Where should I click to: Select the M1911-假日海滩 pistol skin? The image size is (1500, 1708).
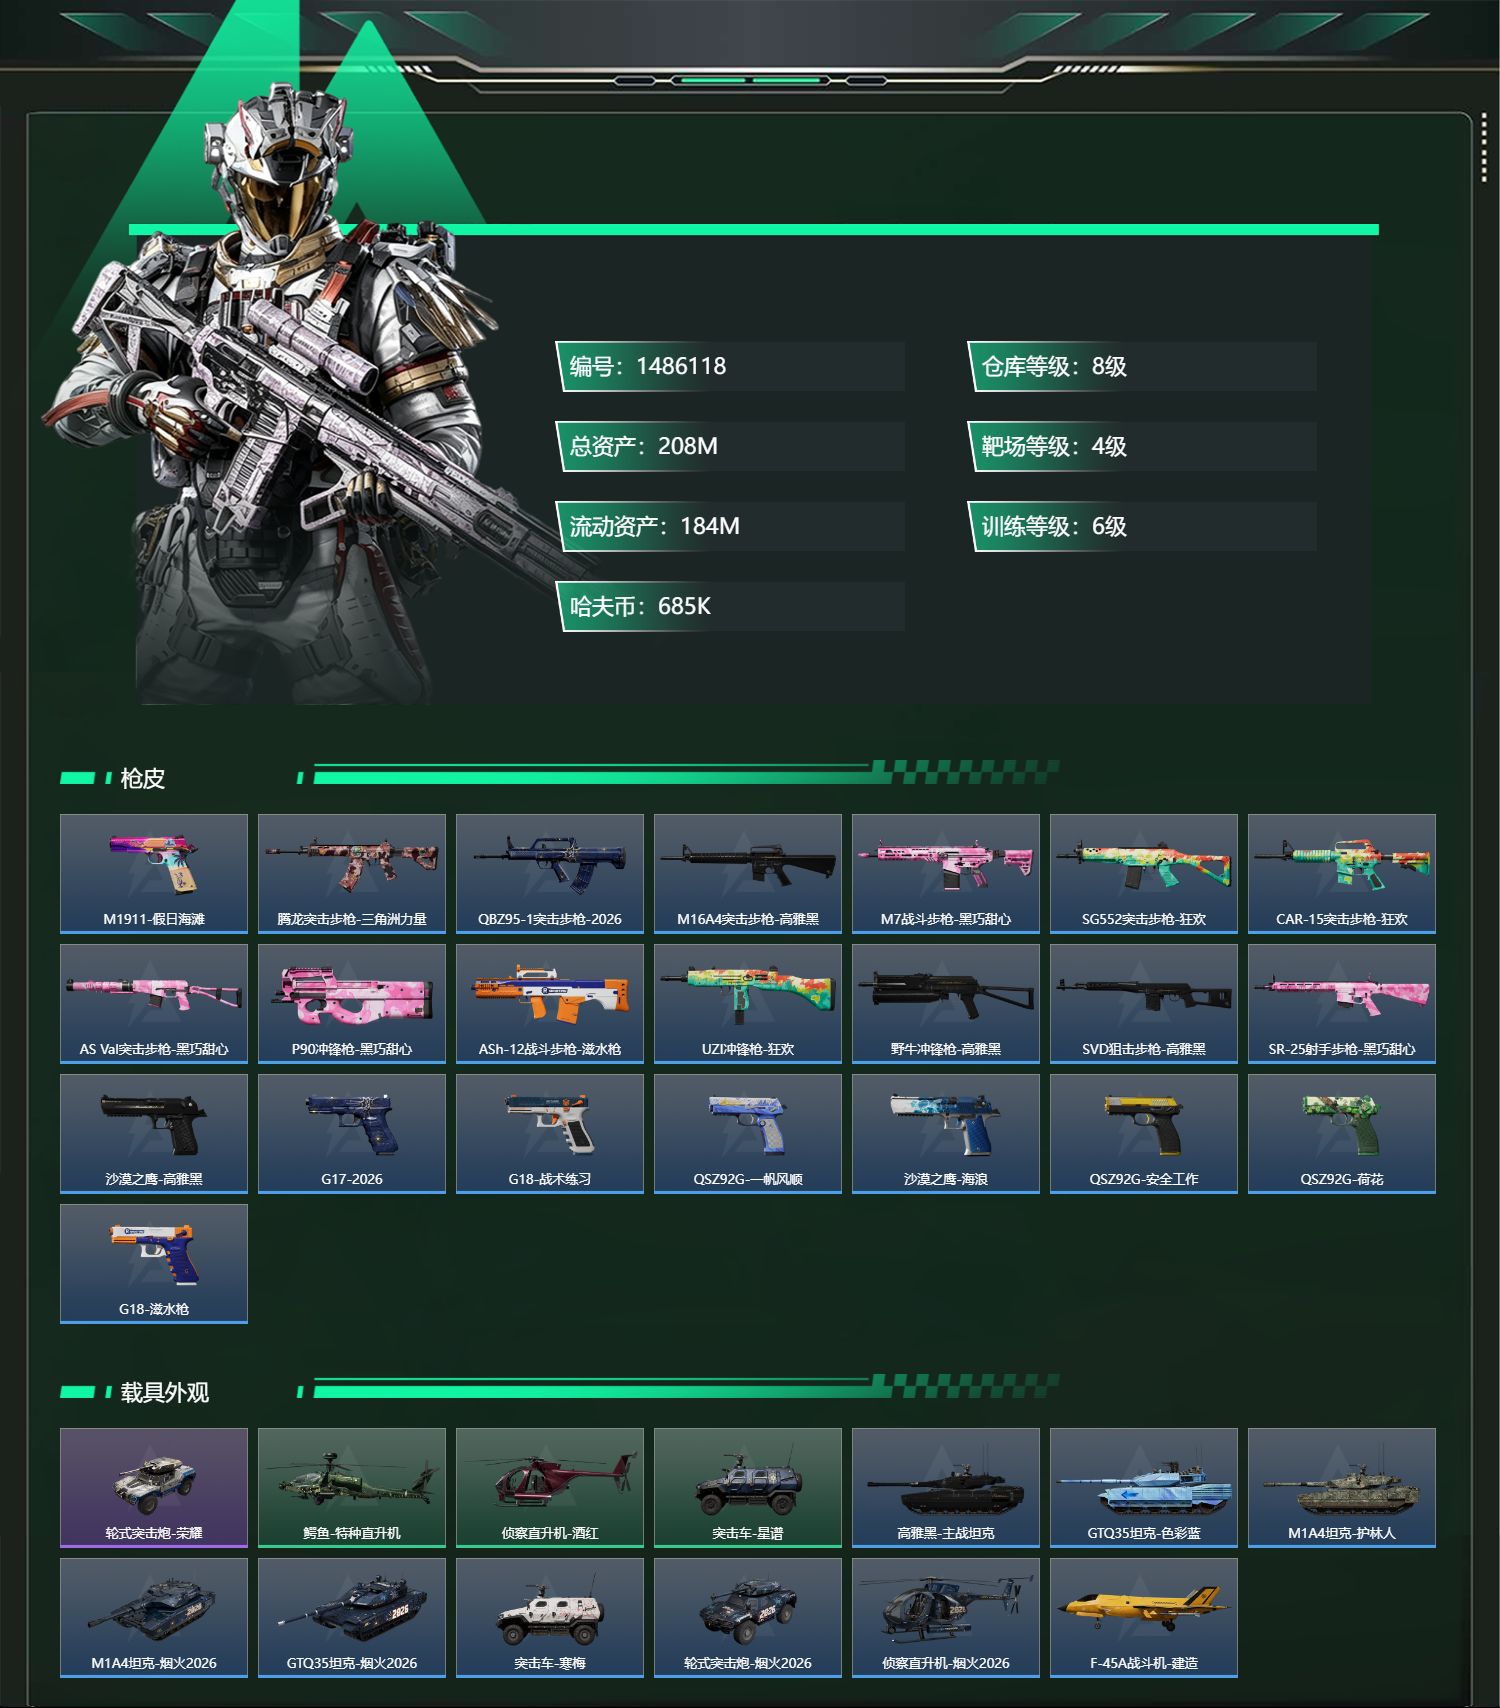click(154, 873)
